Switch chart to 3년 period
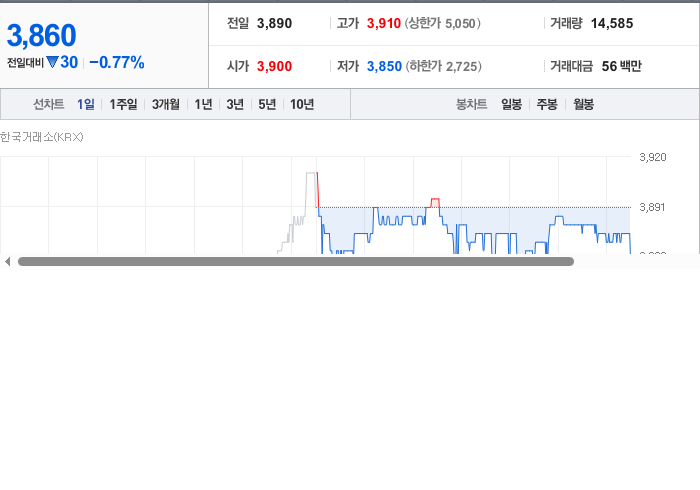The image size is (700, 490). pos(235,104)
